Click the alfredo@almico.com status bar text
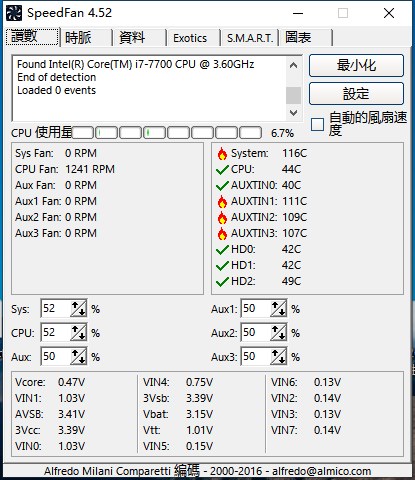The image size is (415, 480). [322, 471]
